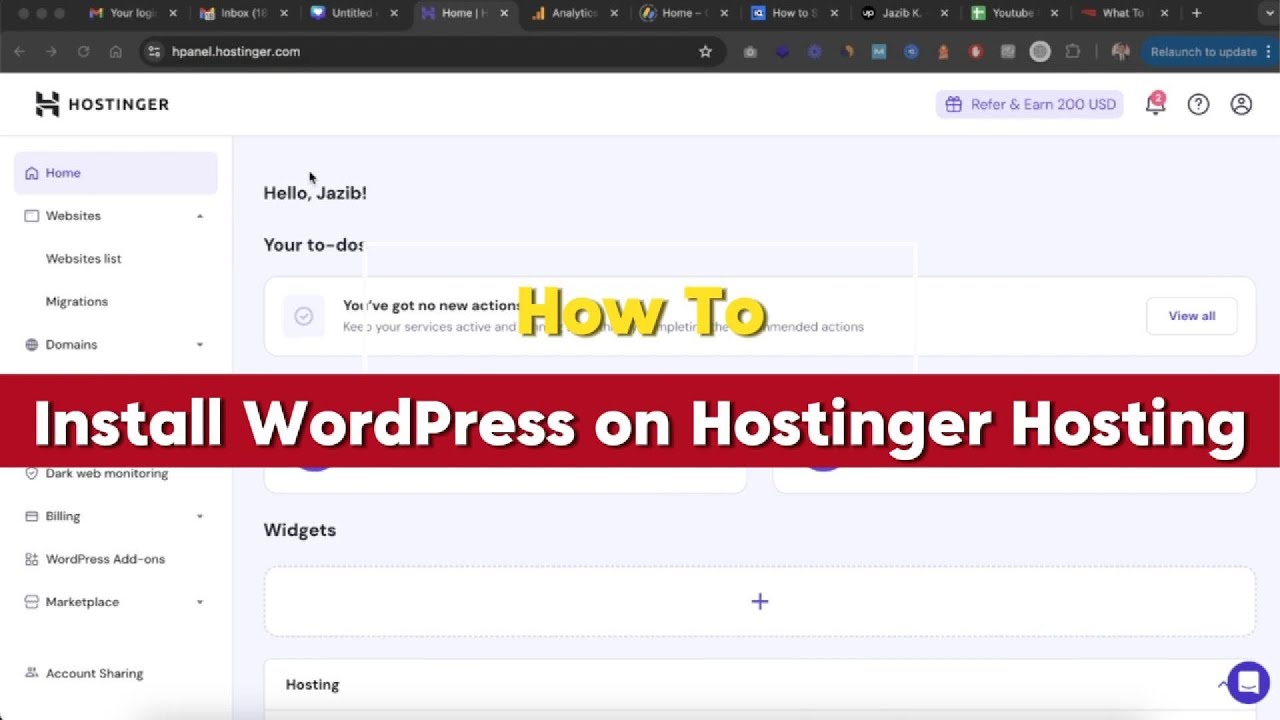Click the Domains globe icon
Image resolution: width=1280 pixels, height=720 pixels.
(x=31, y=345)
